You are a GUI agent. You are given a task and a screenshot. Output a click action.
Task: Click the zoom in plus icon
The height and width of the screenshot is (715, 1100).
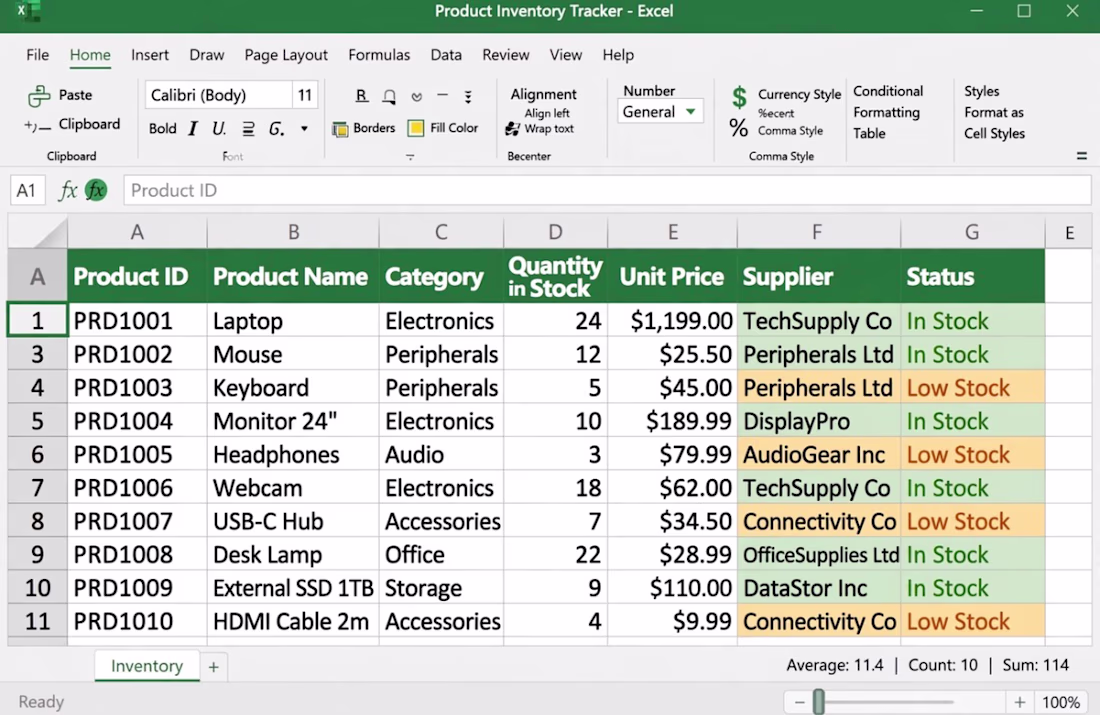click(x=1019, y=702)
